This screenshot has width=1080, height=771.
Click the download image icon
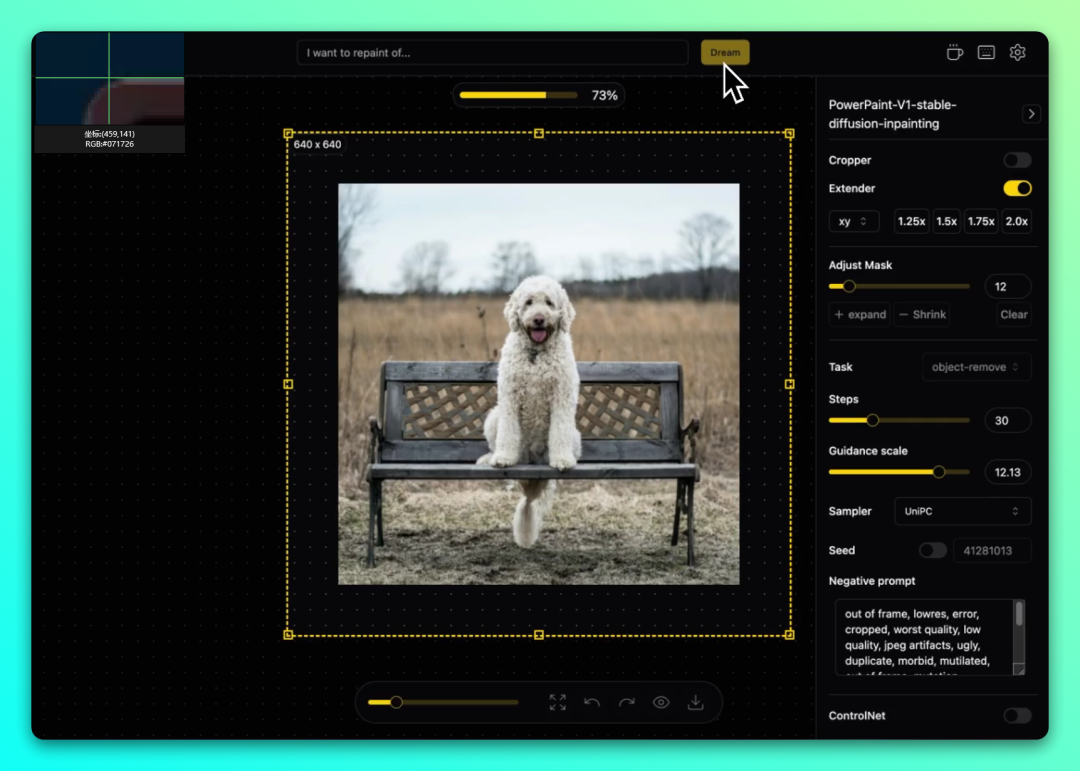tap(695, 702)
